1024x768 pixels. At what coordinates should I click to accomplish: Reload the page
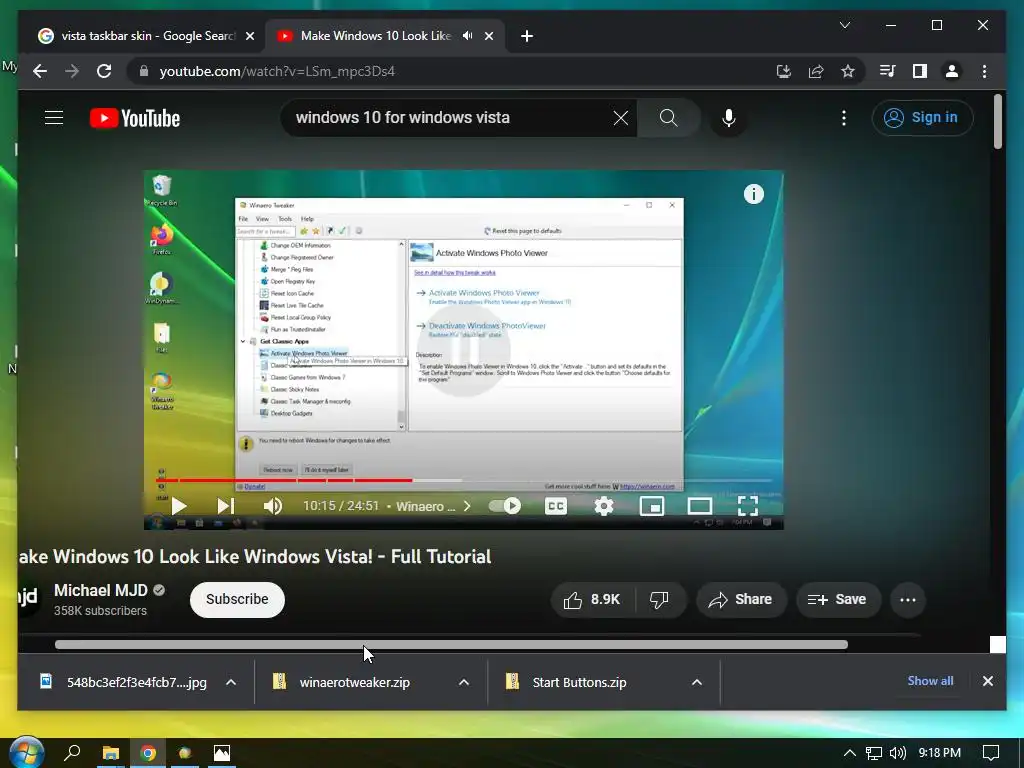104,71
